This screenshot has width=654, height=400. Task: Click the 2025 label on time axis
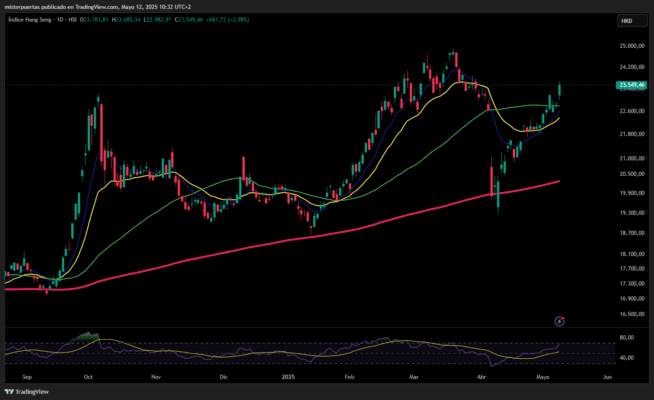288,379
